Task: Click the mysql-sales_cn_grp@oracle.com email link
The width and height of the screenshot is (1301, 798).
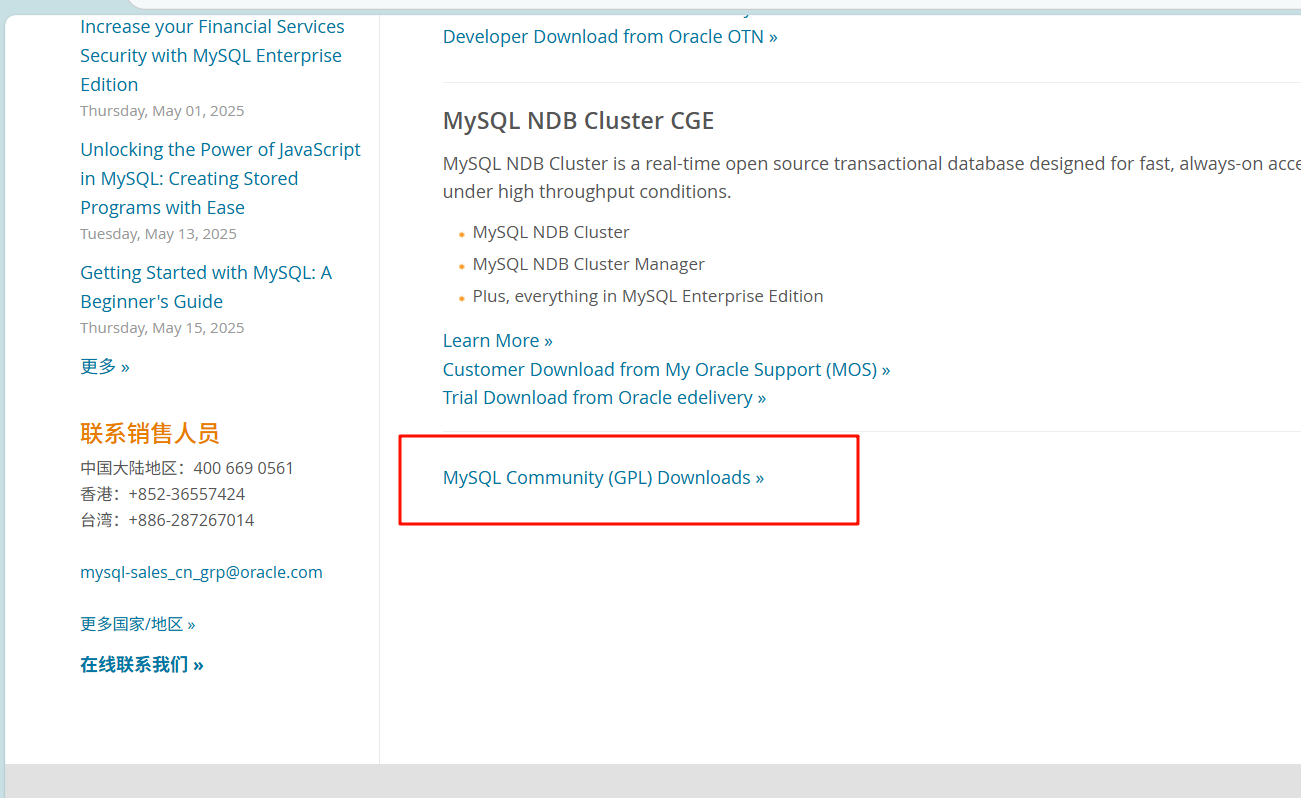Action: coord(201,573)
